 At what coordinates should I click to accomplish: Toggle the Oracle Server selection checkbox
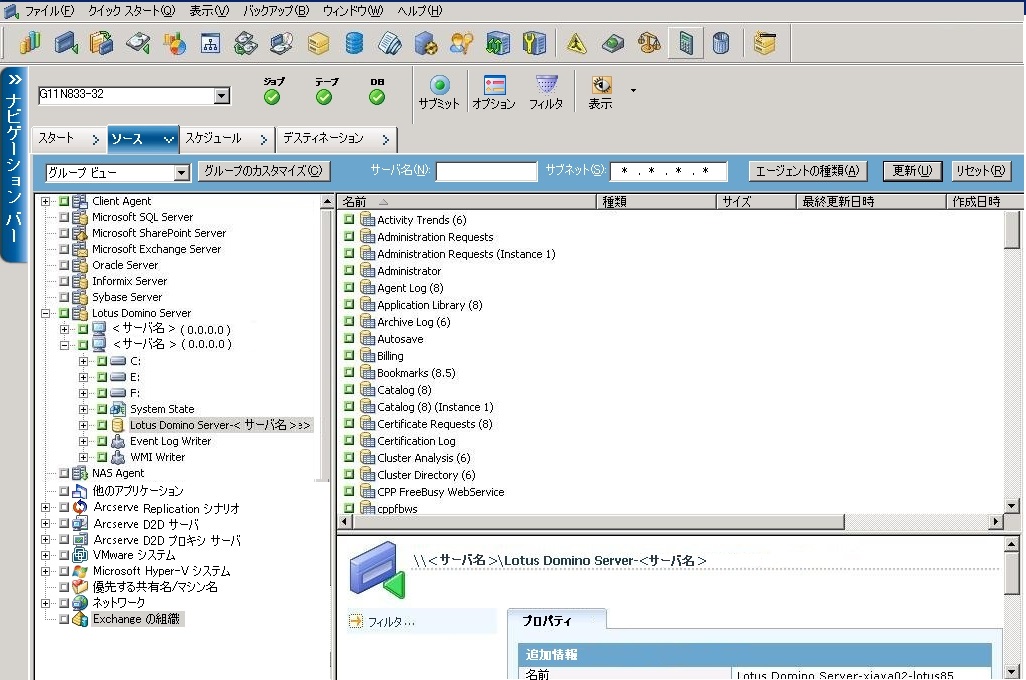[64, 265]
